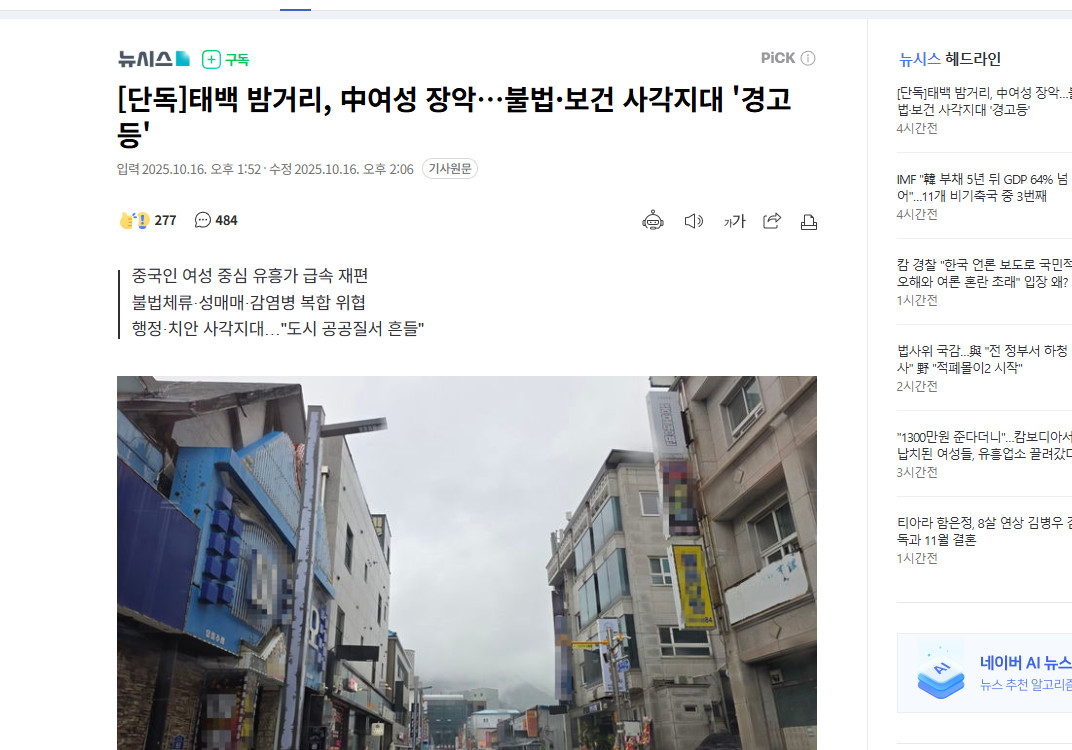The width and height of the screenshot is (1072, 750).
Task: Open the 484 comments bubble icon
Action: pos(202,220)
